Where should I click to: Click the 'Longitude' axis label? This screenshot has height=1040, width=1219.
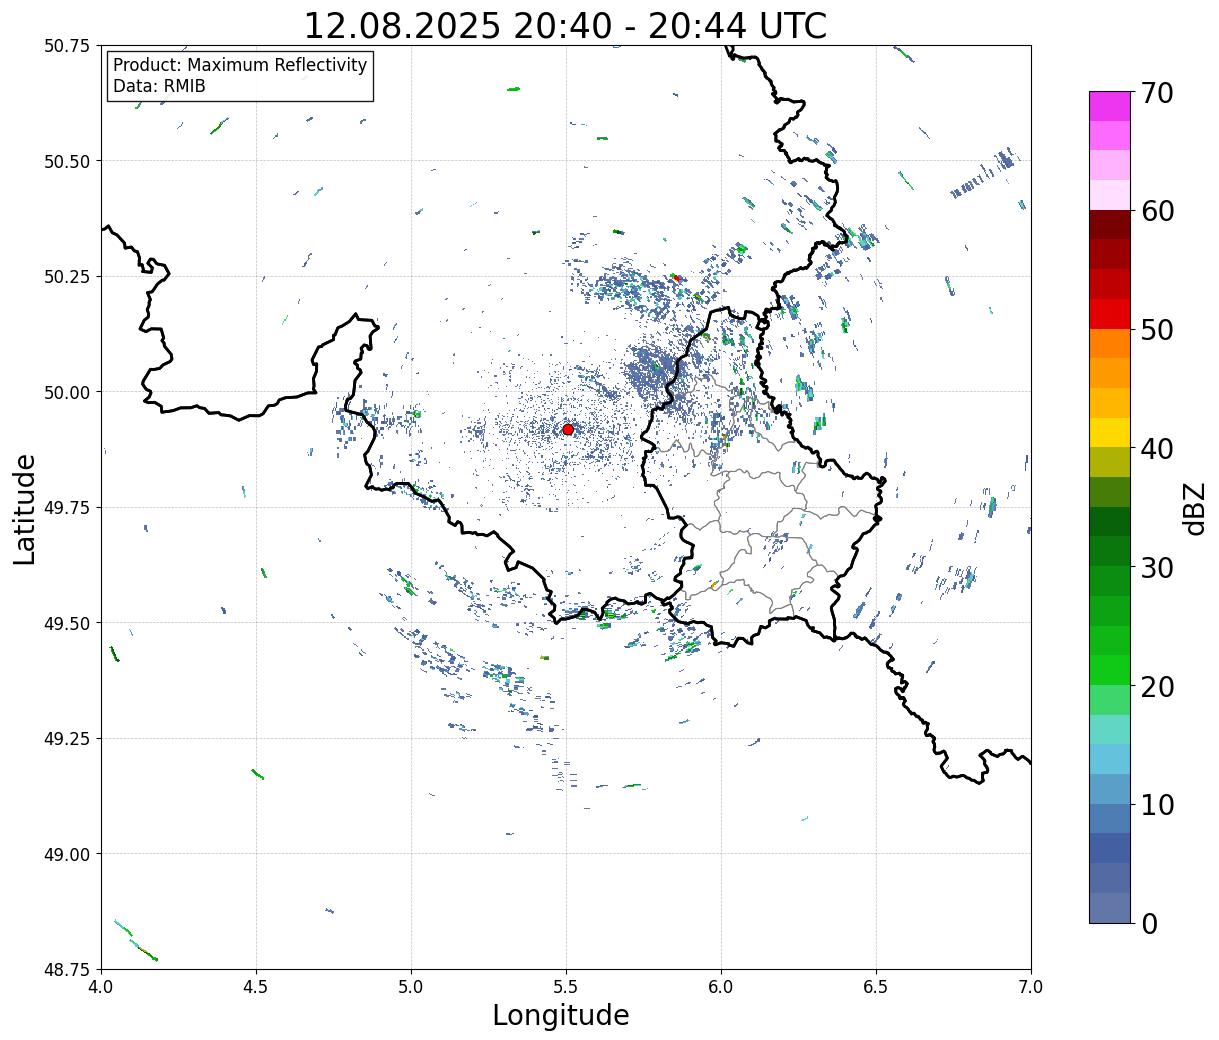click(561, 1015)
